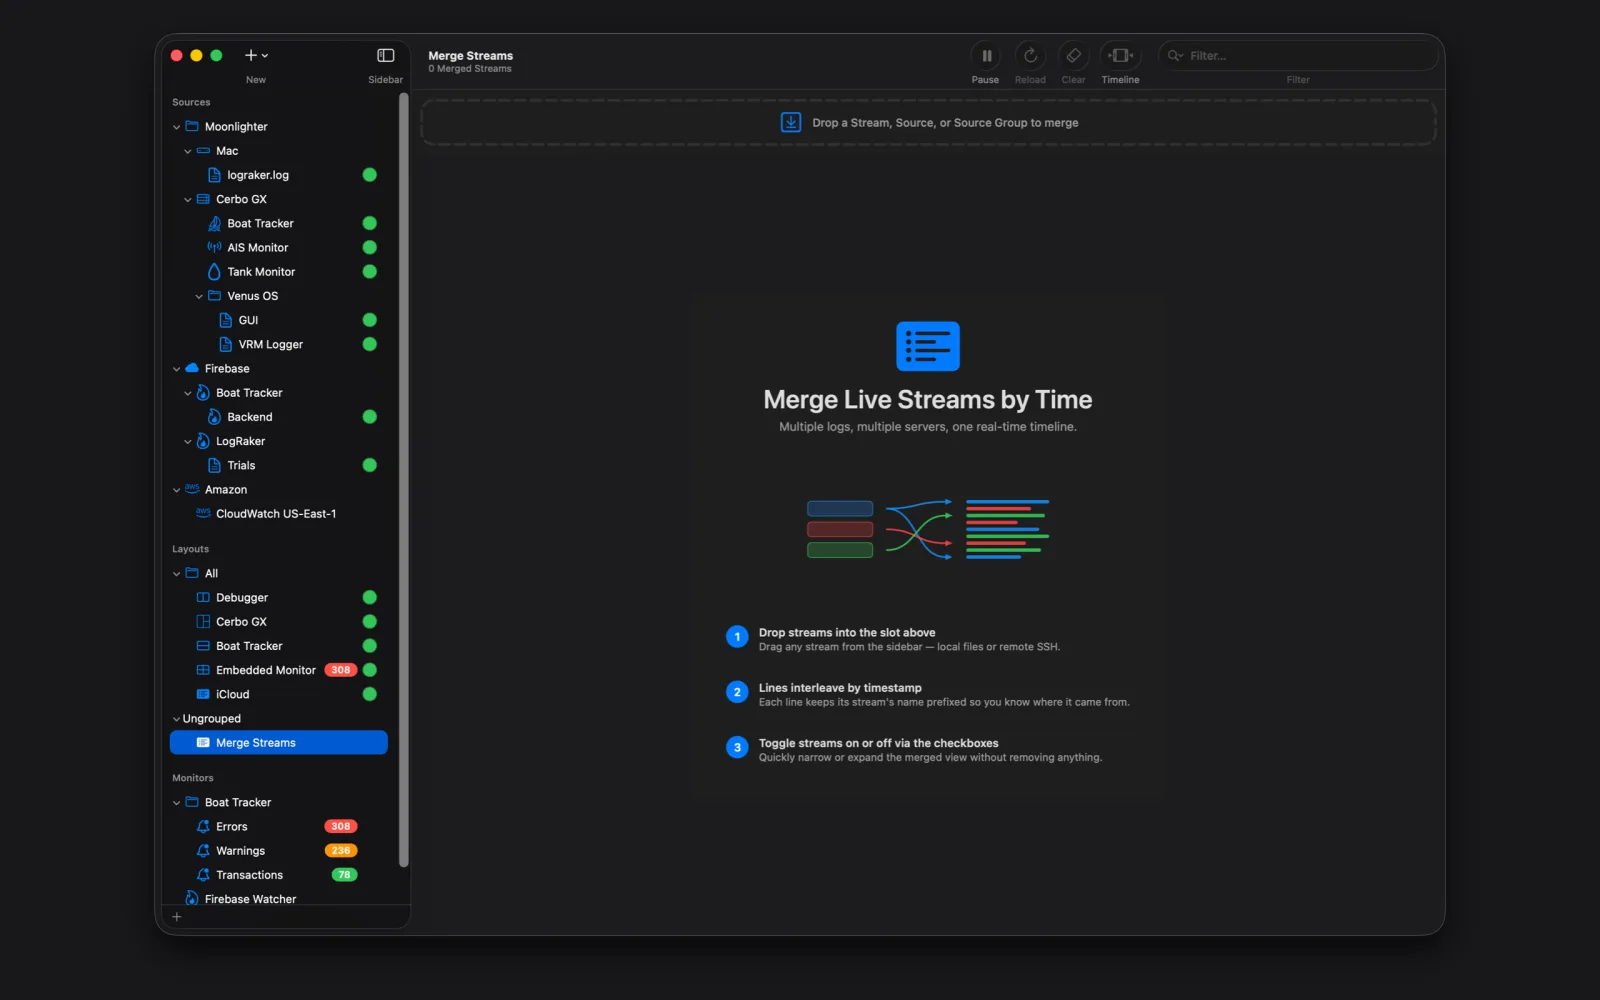1600x1000 pixels.
Task: Collapse the LogRaker Firebase group
Action: tap(188, 442)
